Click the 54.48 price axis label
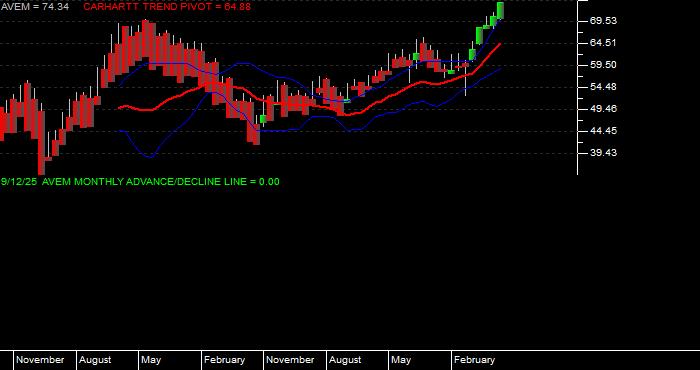Screen dimensions: 700x370 (x=604, y=87)
